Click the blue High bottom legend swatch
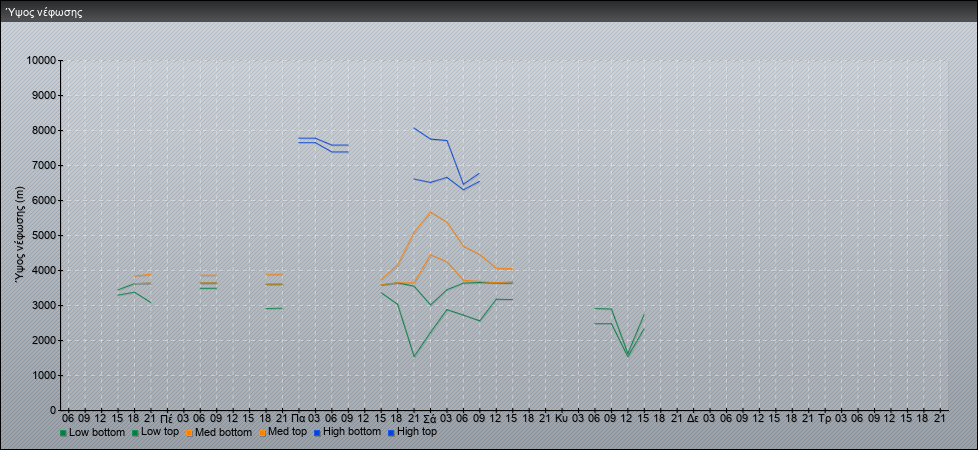This screenshot has height=450, width=978. 317,432
